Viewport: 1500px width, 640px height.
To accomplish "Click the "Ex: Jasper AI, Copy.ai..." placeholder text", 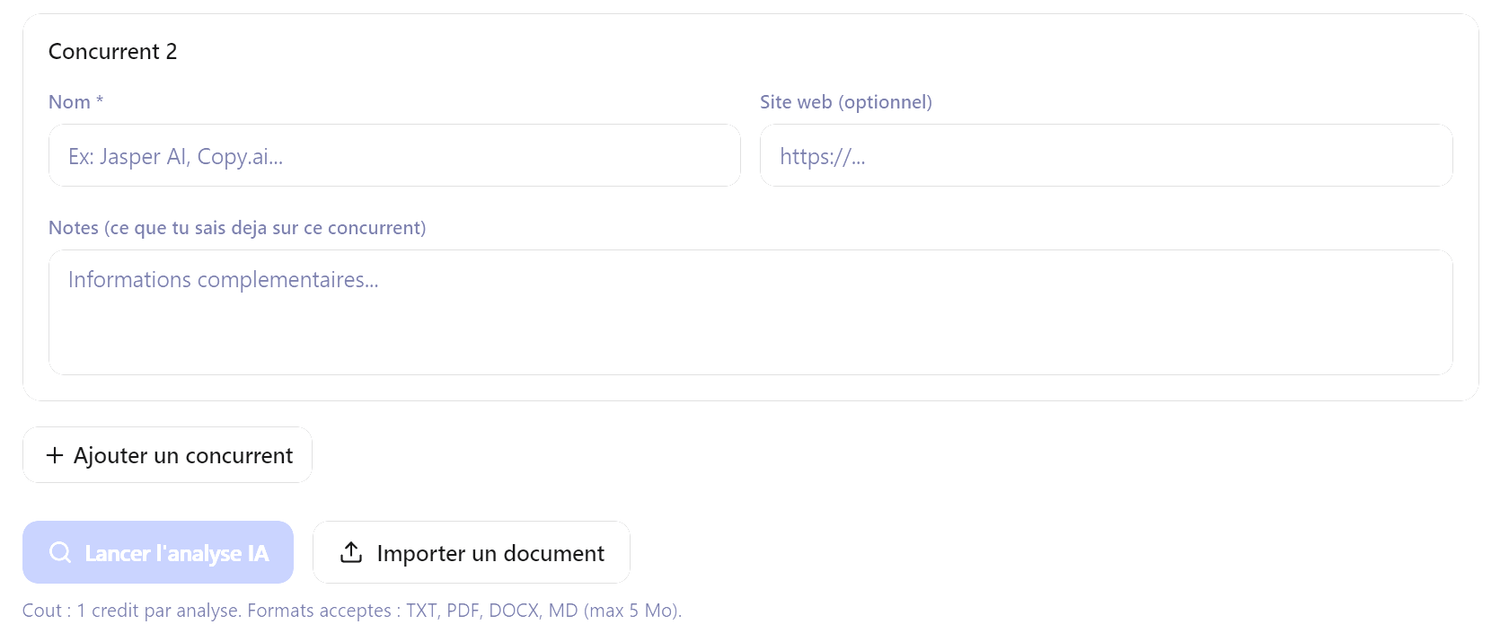I will coord(175,157).
